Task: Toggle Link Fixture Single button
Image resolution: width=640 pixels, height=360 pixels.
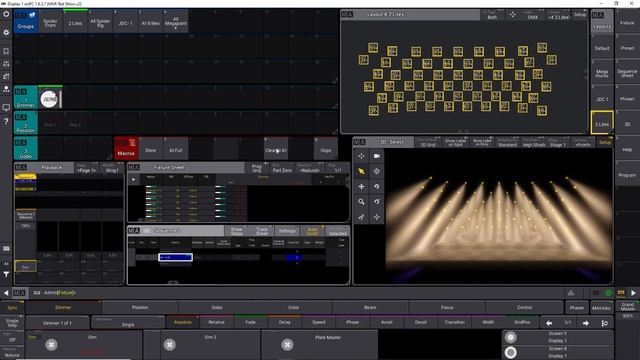Action: tap(128, 322)
